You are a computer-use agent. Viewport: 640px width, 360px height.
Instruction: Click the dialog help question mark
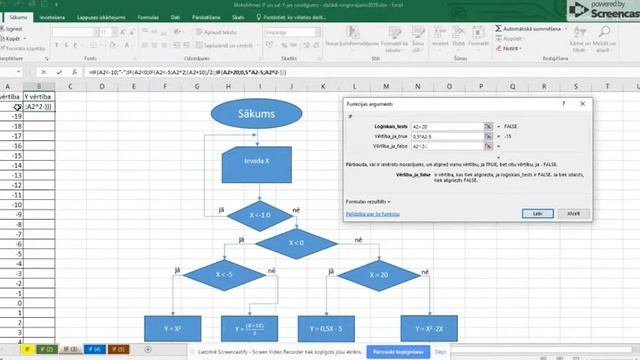563,104
